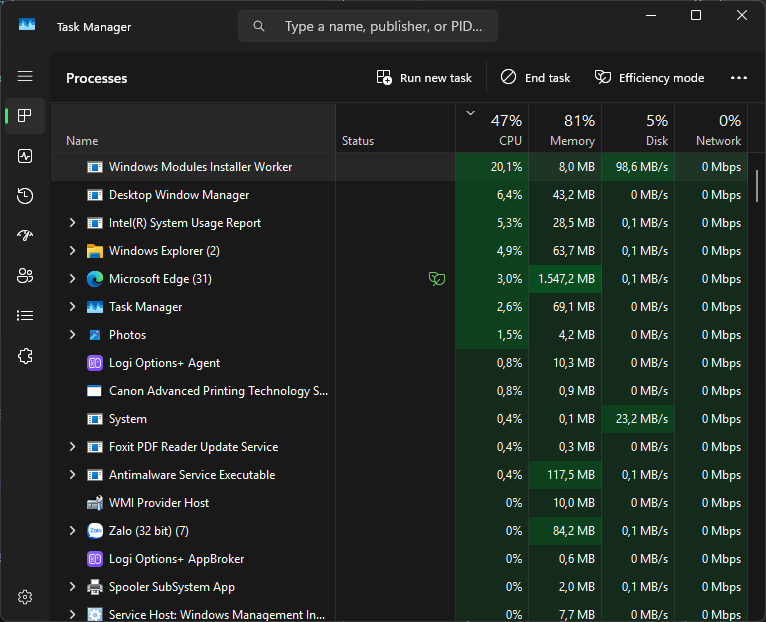Click 23,2 MB/s disk value for System
Screen dimensions: 766x622
[x=638, y=419]
